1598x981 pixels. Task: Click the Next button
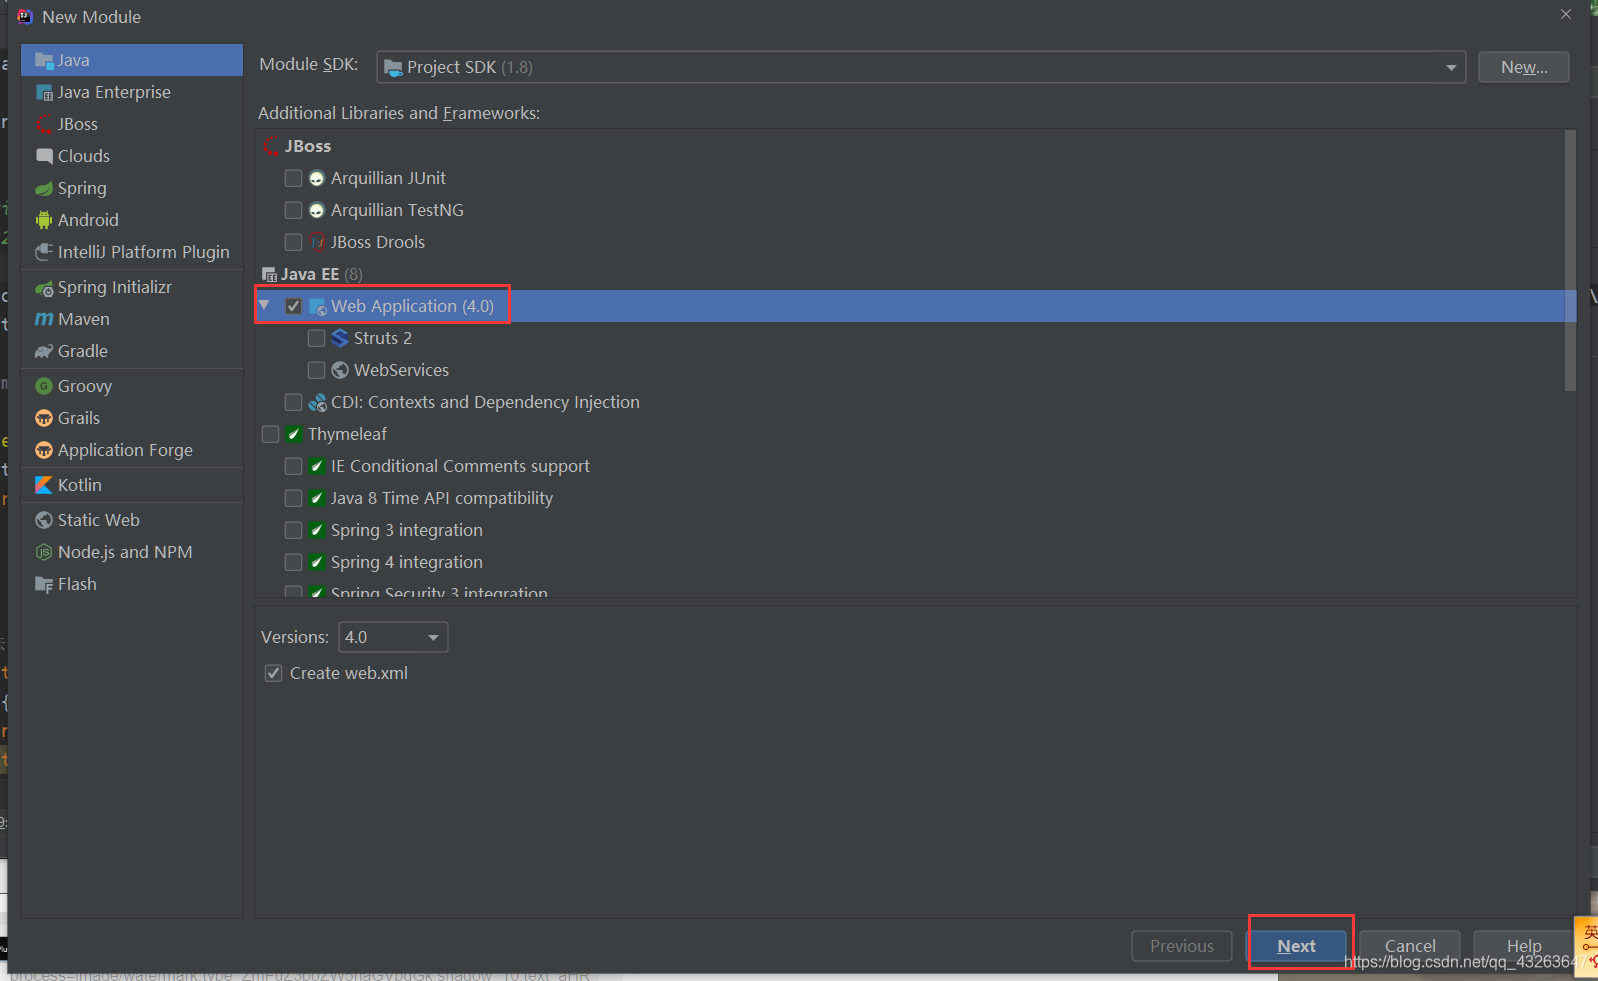[x=1296, y=946]
